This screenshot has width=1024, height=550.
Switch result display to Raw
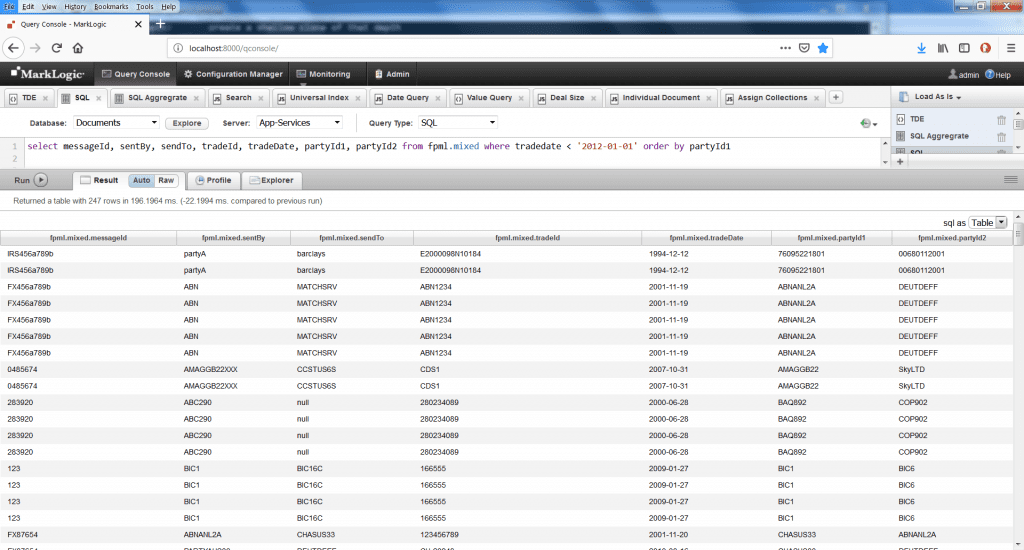(165, 181)
